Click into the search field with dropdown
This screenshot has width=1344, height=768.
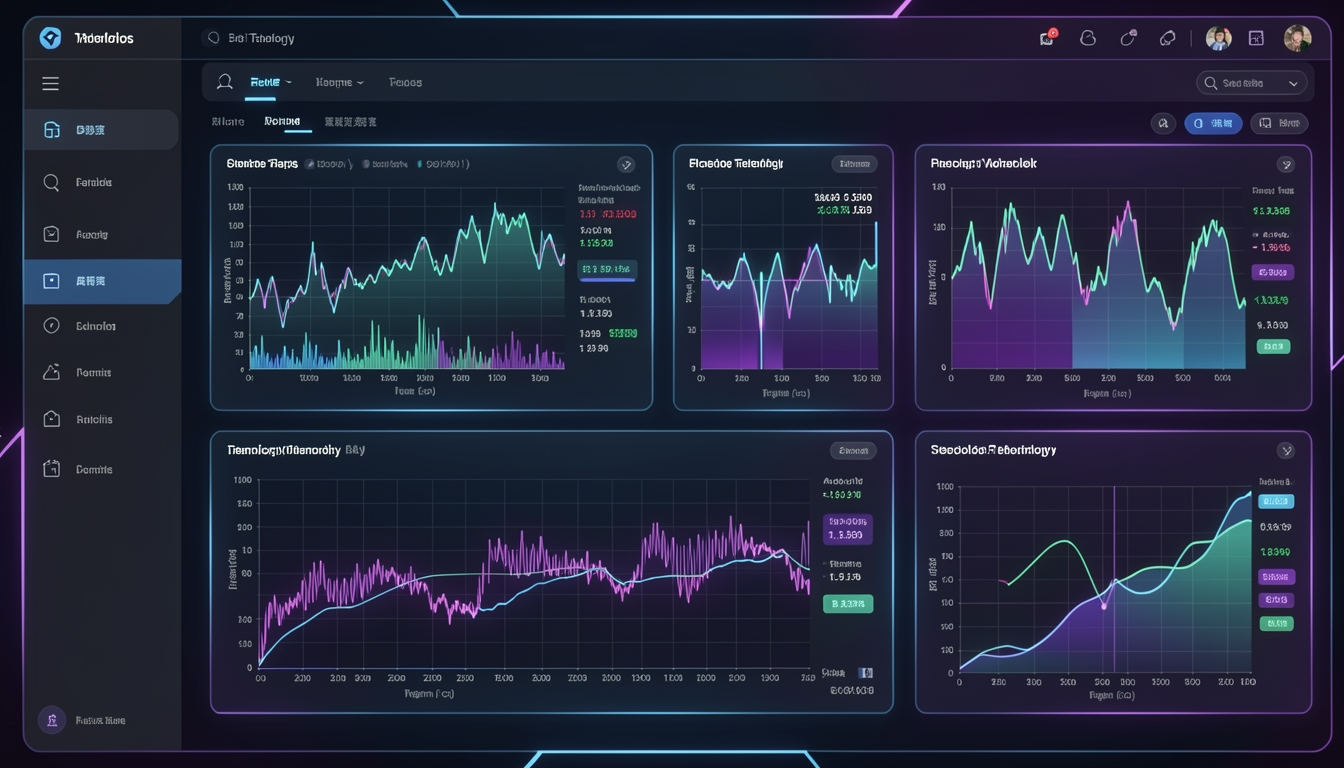pos(1252,84)
